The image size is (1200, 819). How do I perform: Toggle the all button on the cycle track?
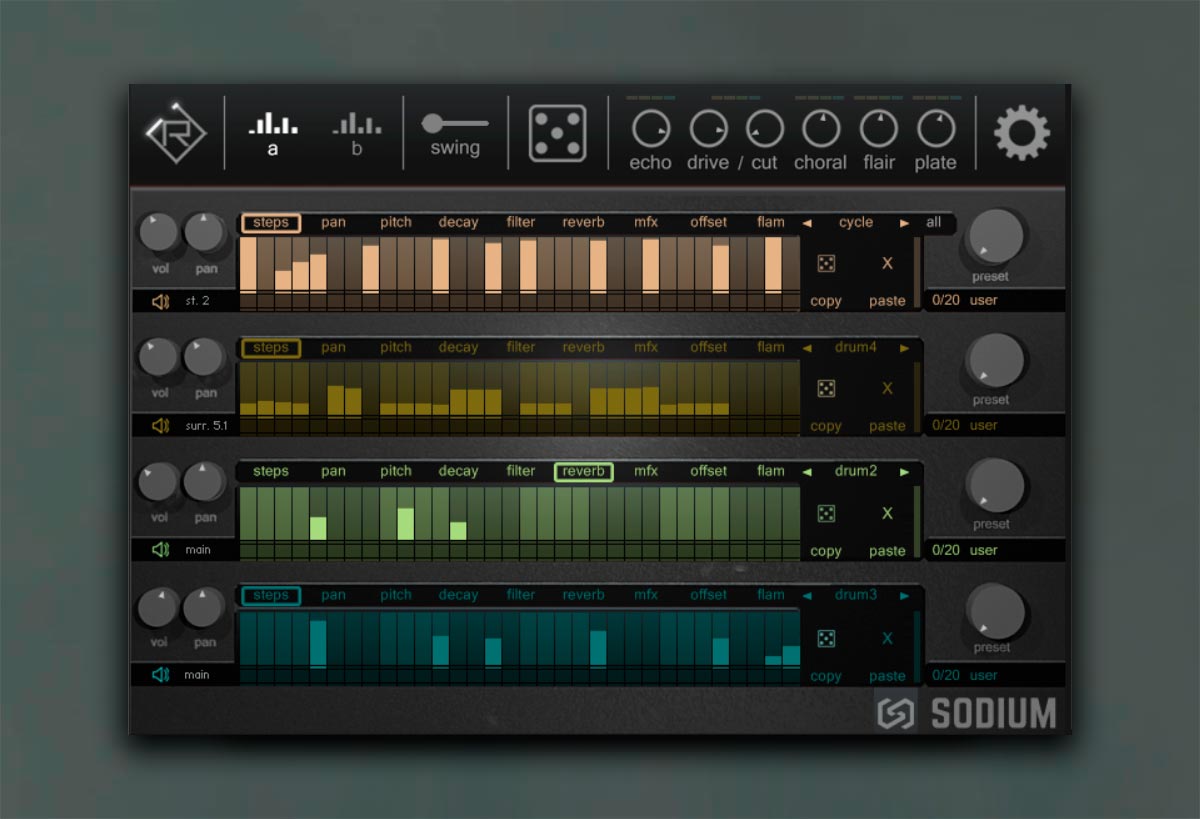coord(933,222)
